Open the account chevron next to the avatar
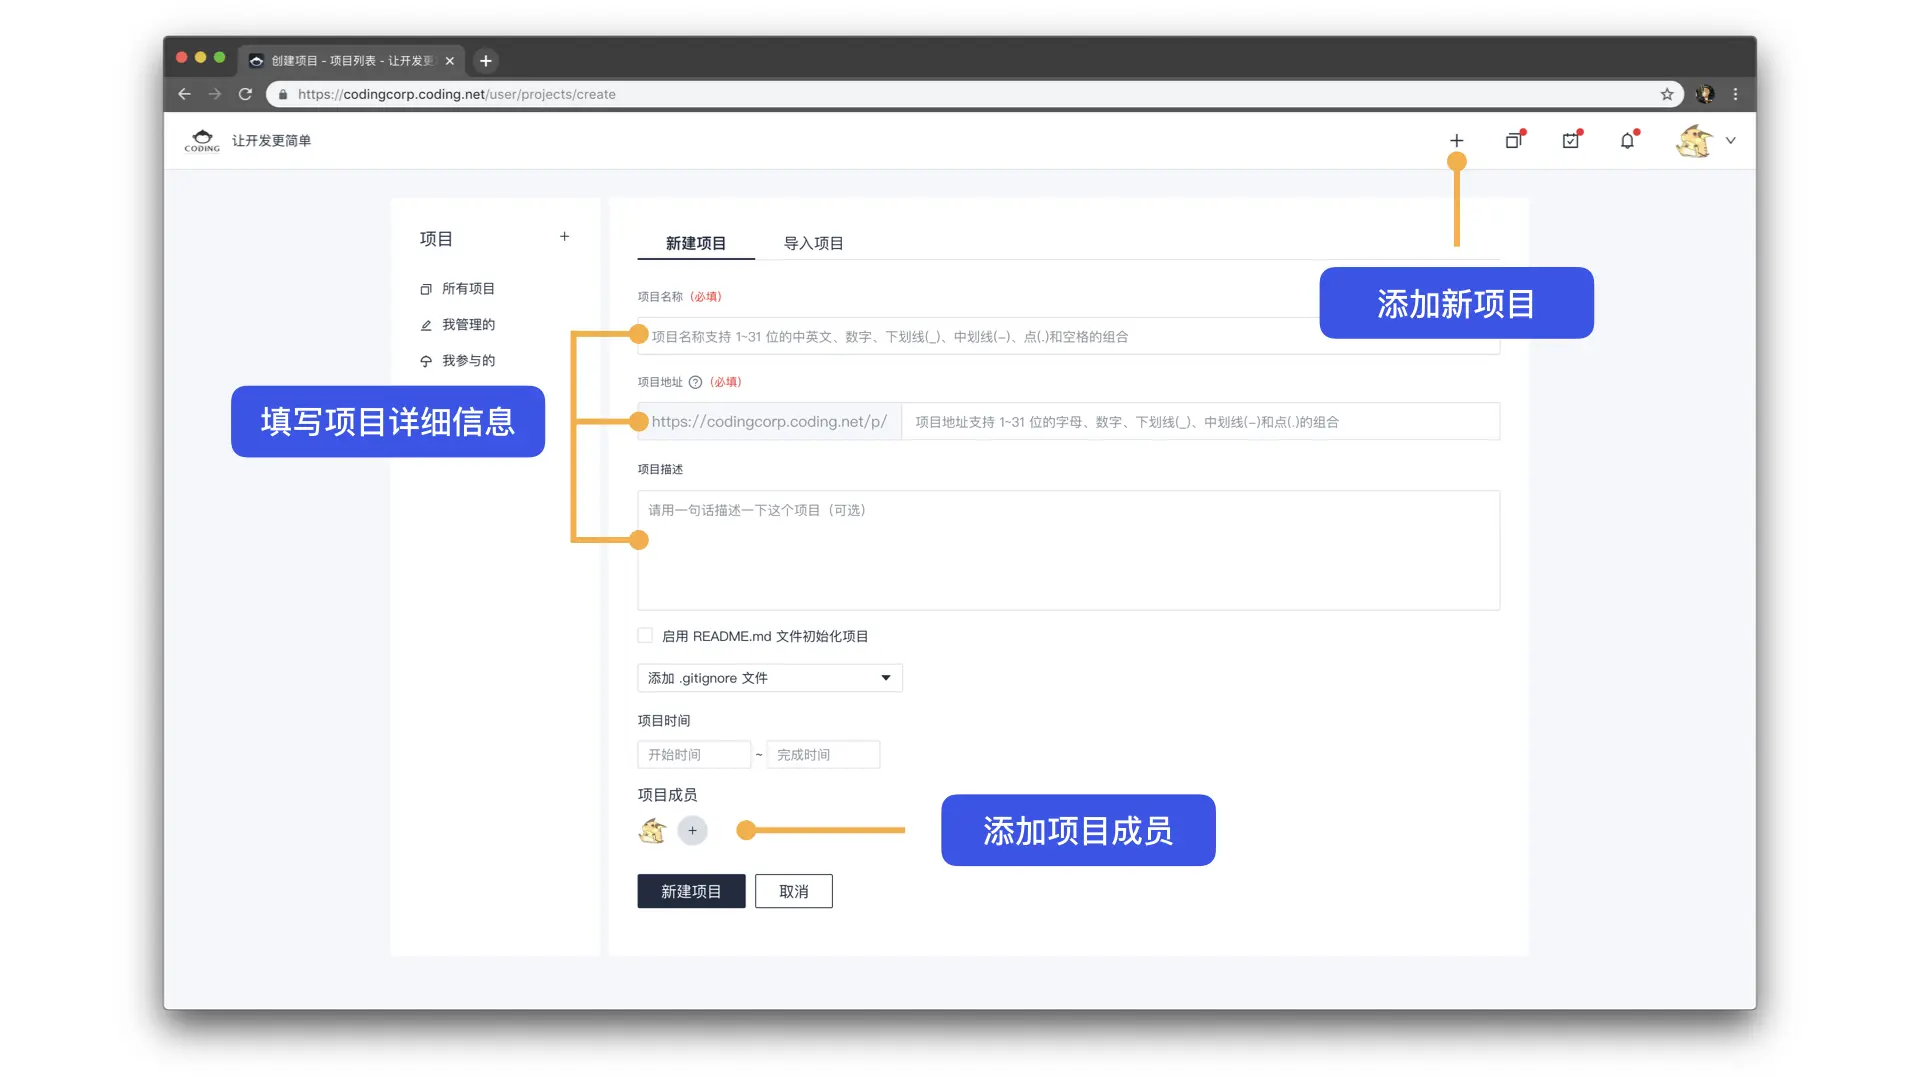The width and height of the screenshot is (1920, 1080). (1731, 141)
